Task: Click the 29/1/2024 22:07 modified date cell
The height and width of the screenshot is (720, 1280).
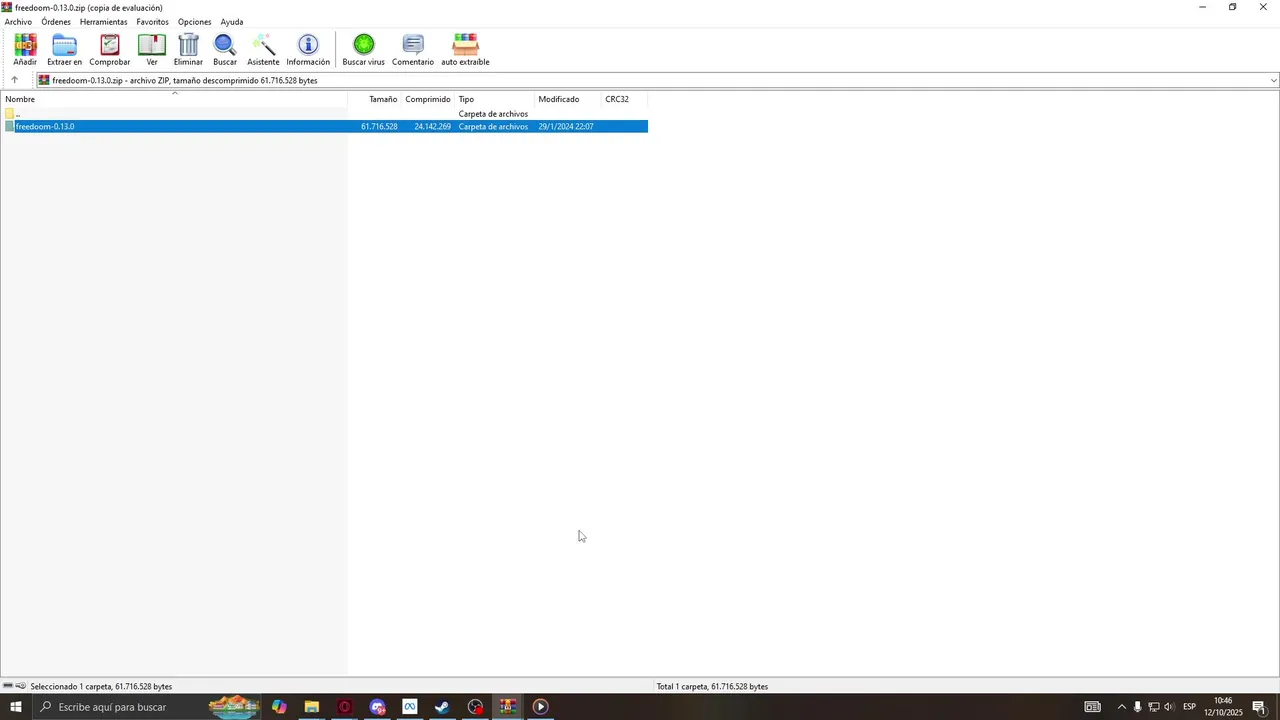Action: click(x=566, y=127)
